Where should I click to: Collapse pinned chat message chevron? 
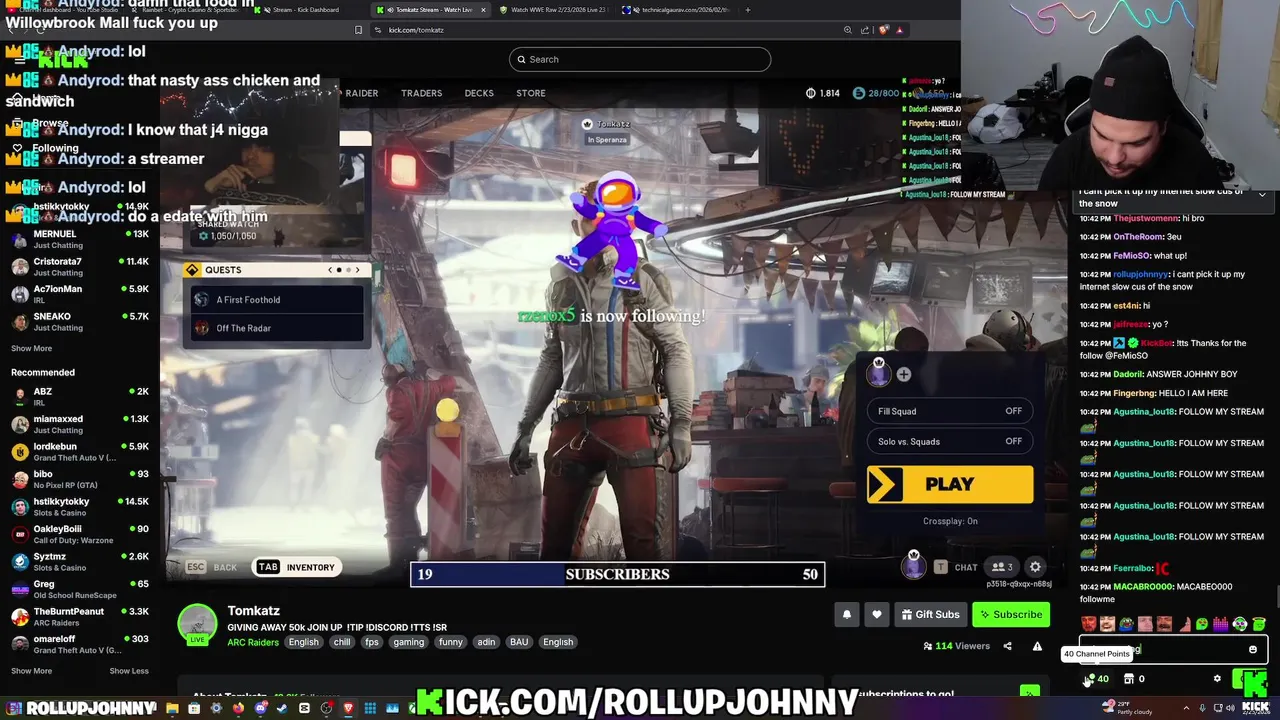click(1262, 196)
